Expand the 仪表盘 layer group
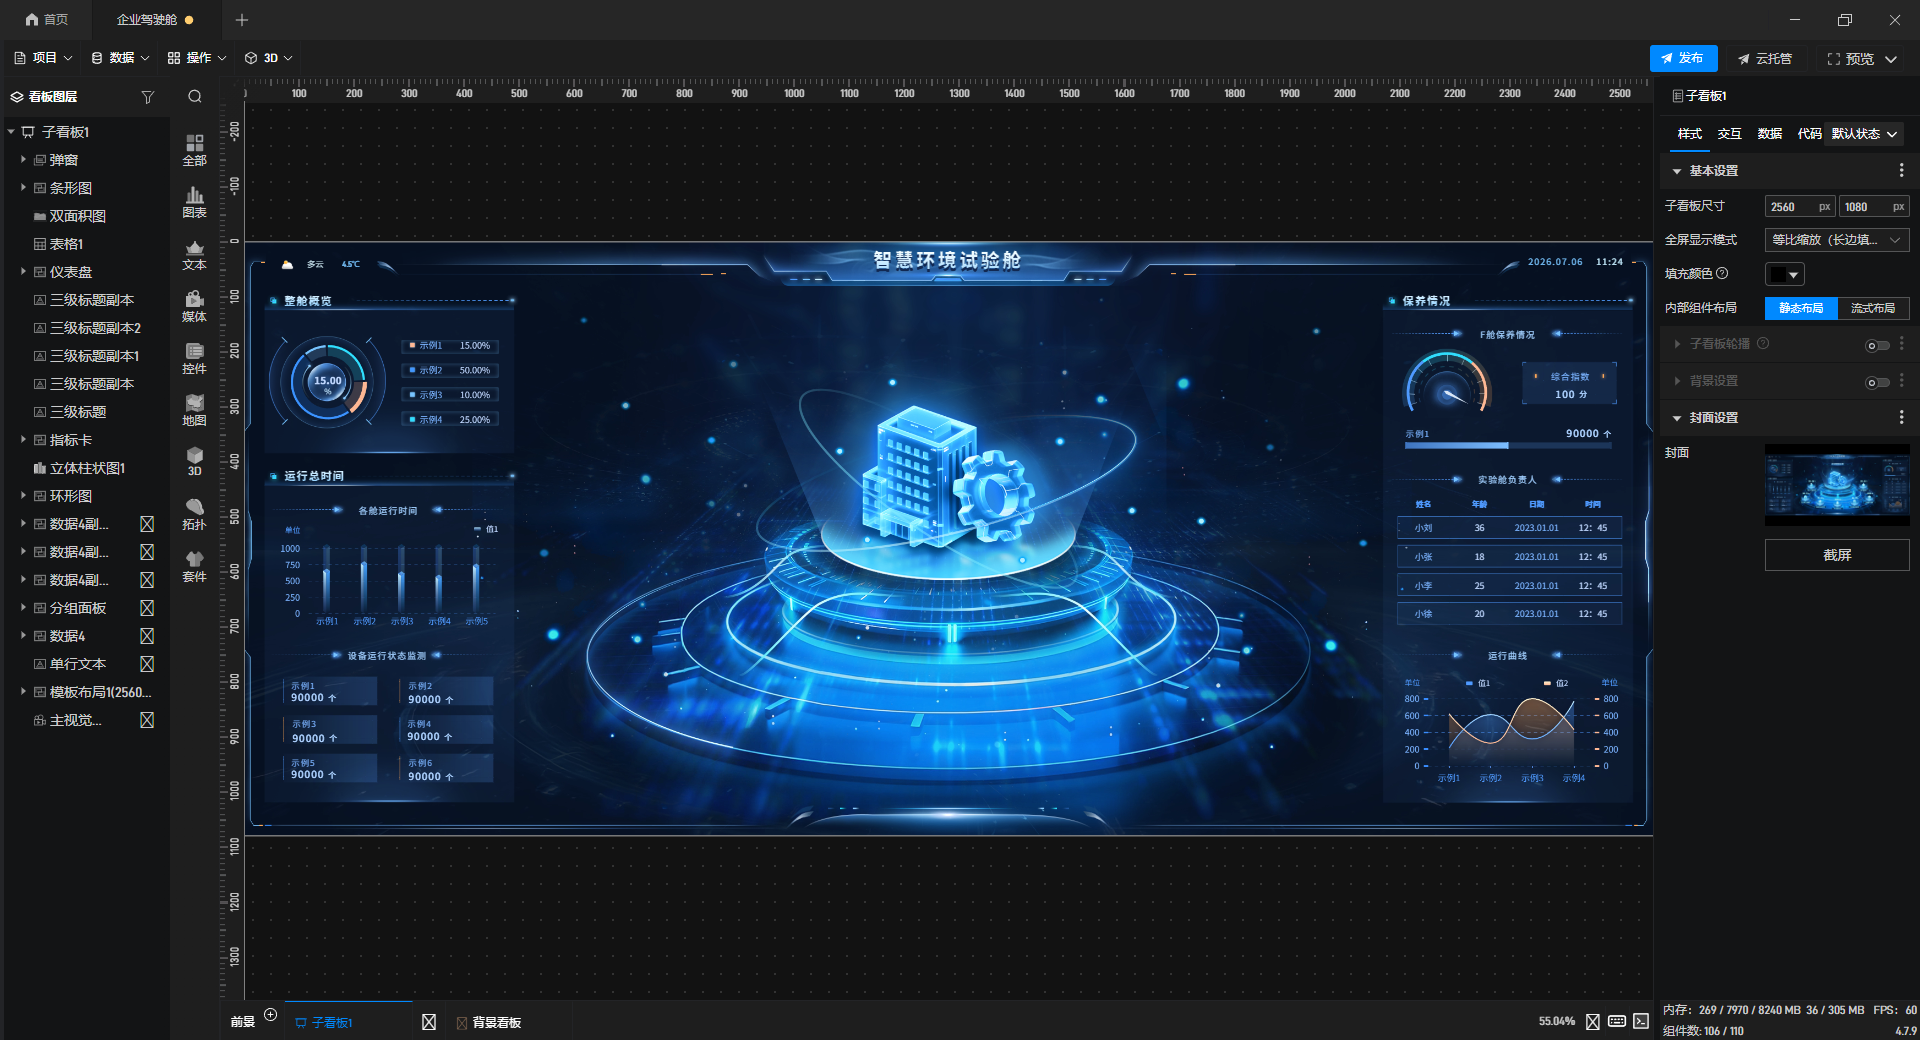 pos(23,271)
